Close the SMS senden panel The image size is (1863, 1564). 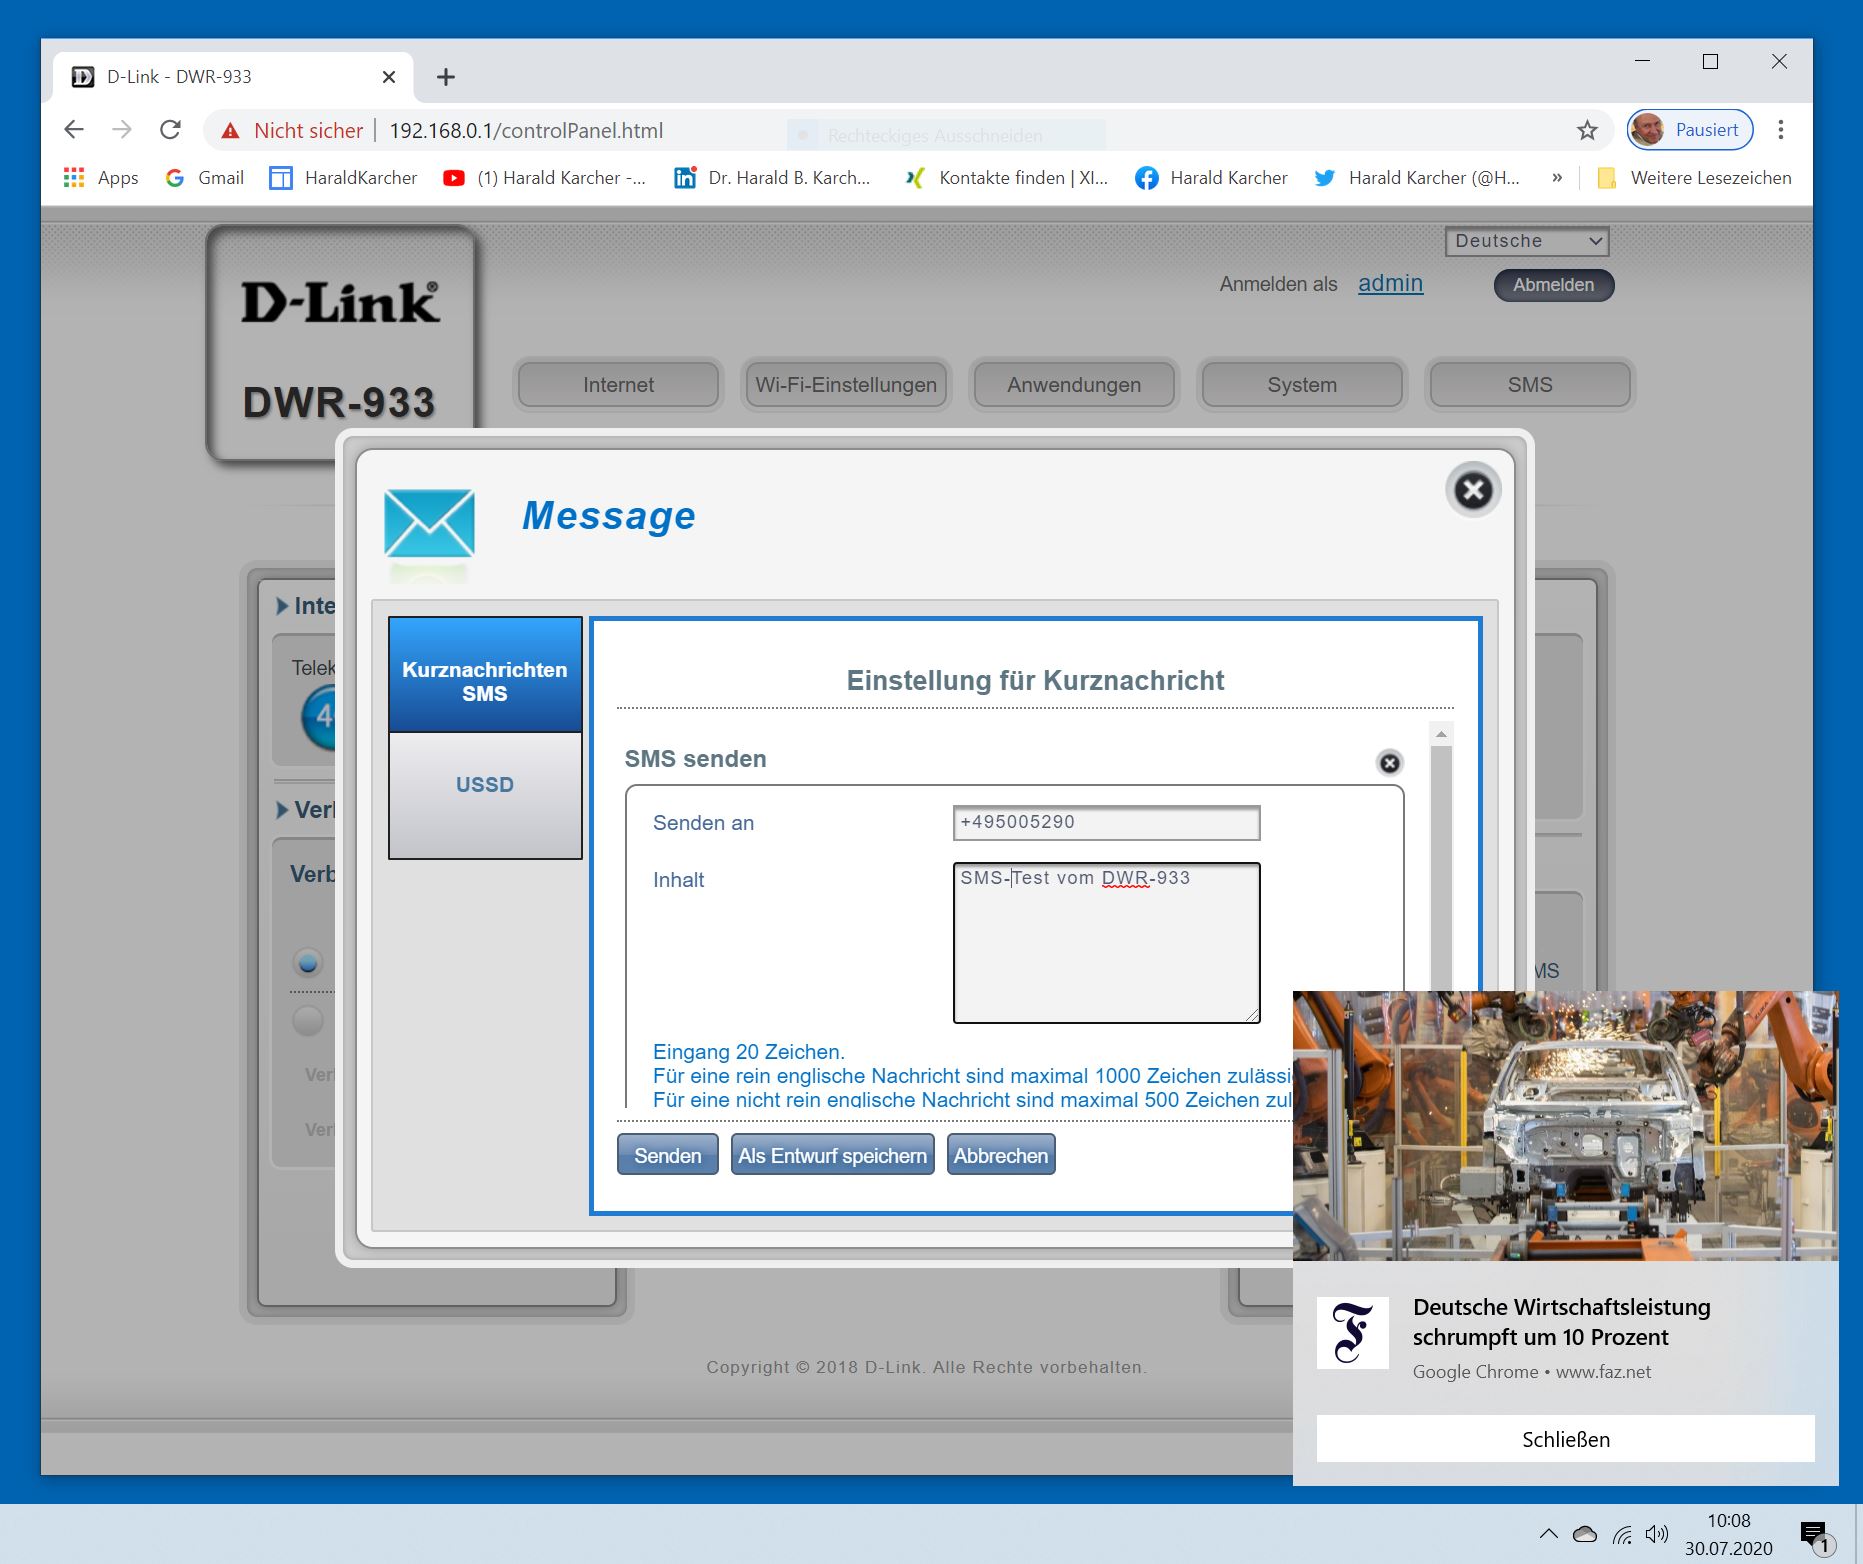click(1389, 763)
